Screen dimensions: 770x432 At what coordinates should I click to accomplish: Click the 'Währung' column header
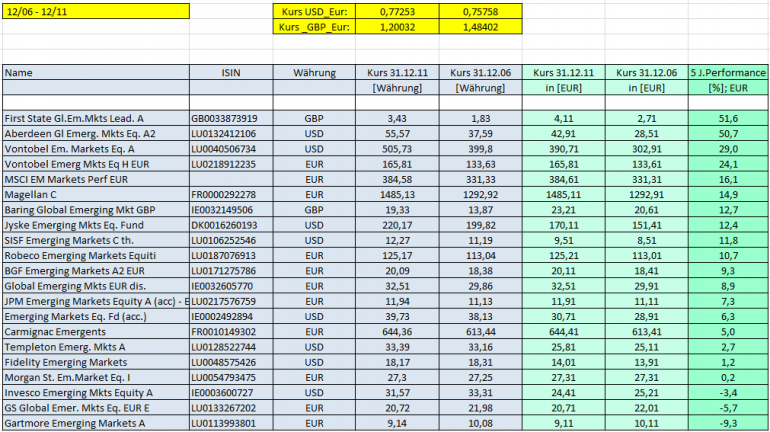(314, 73)
